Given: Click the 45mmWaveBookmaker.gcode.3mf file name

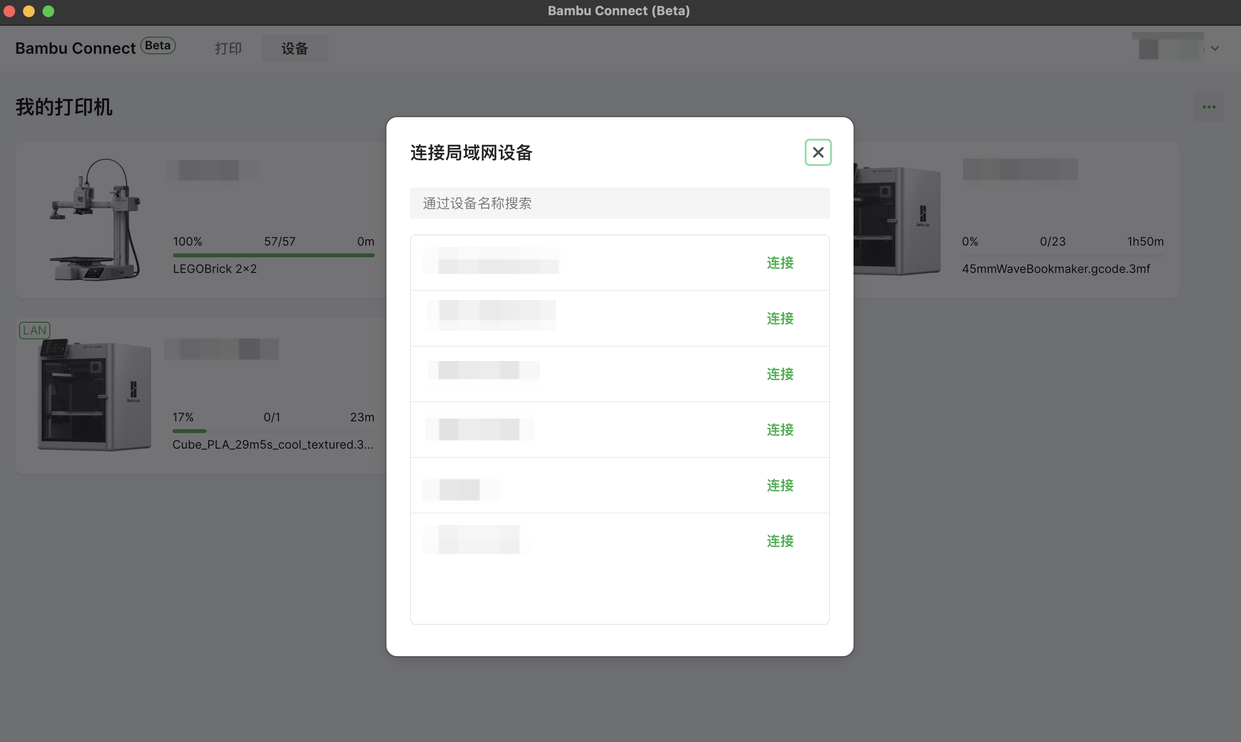Looking at the screenshot, I should pyautogui.click(x=1056, y=269).
